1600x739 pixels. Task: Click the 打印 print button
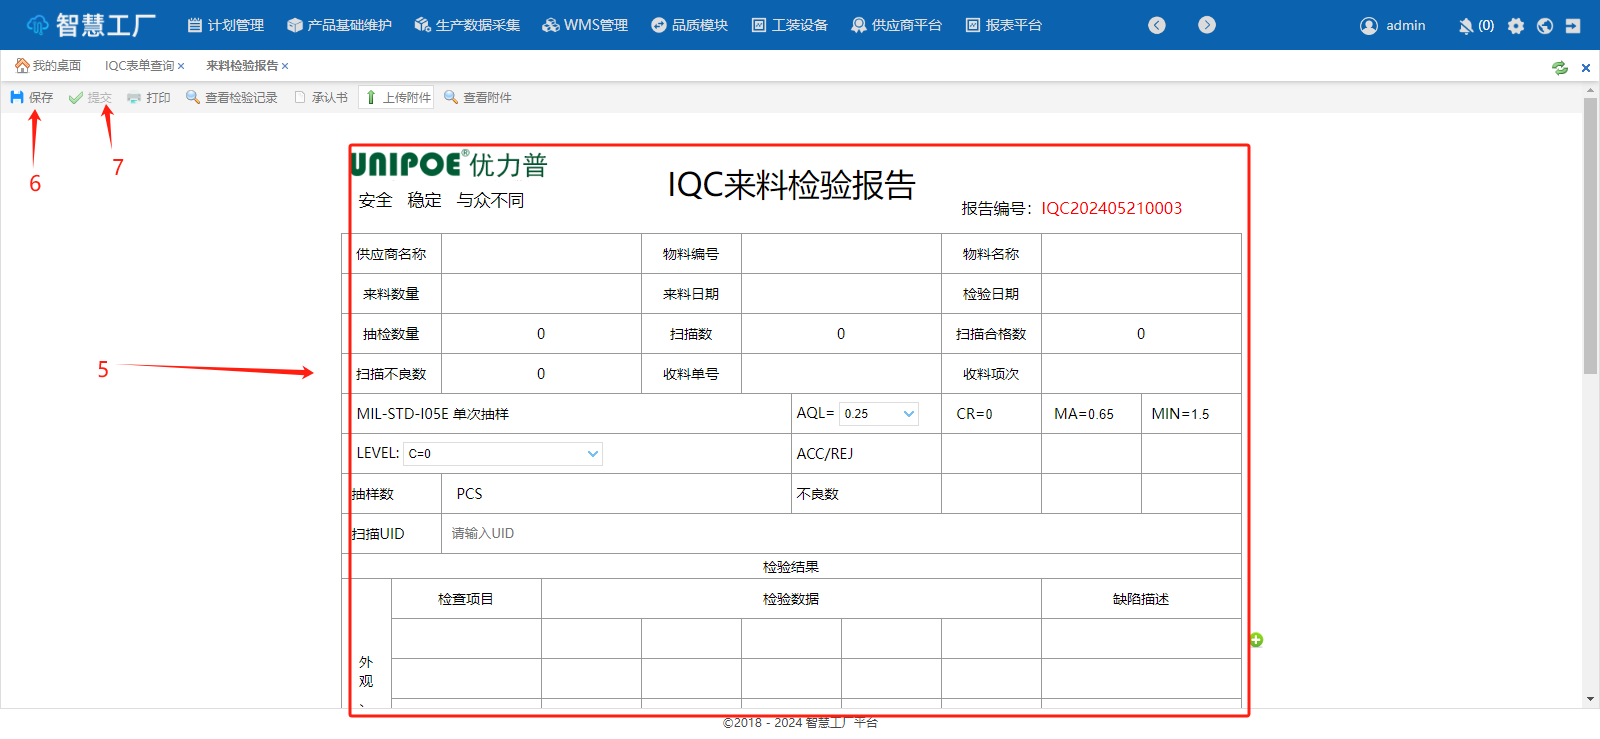pyautogui.click(x=149, y=98)
